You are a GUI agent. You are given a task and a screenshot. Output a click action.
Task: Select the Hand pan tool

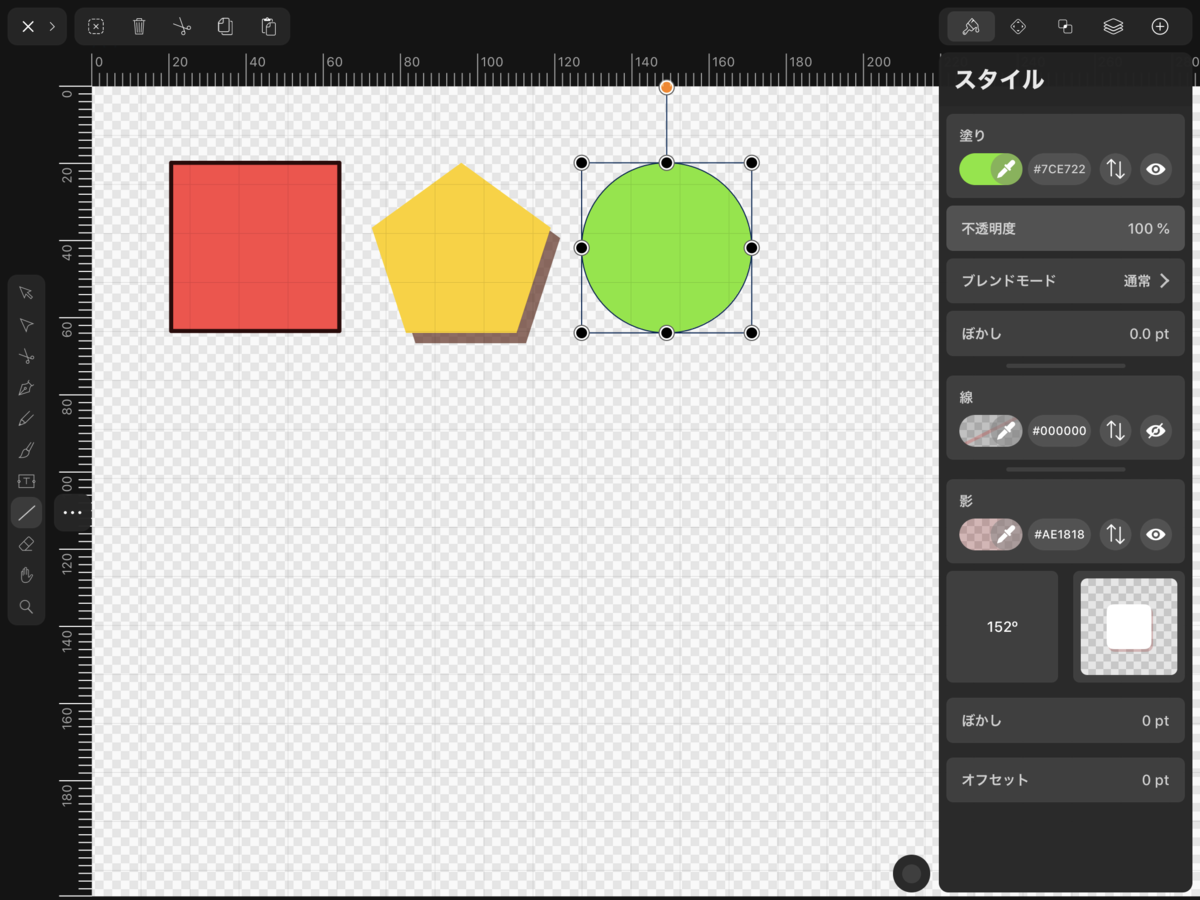click(26, 575)
